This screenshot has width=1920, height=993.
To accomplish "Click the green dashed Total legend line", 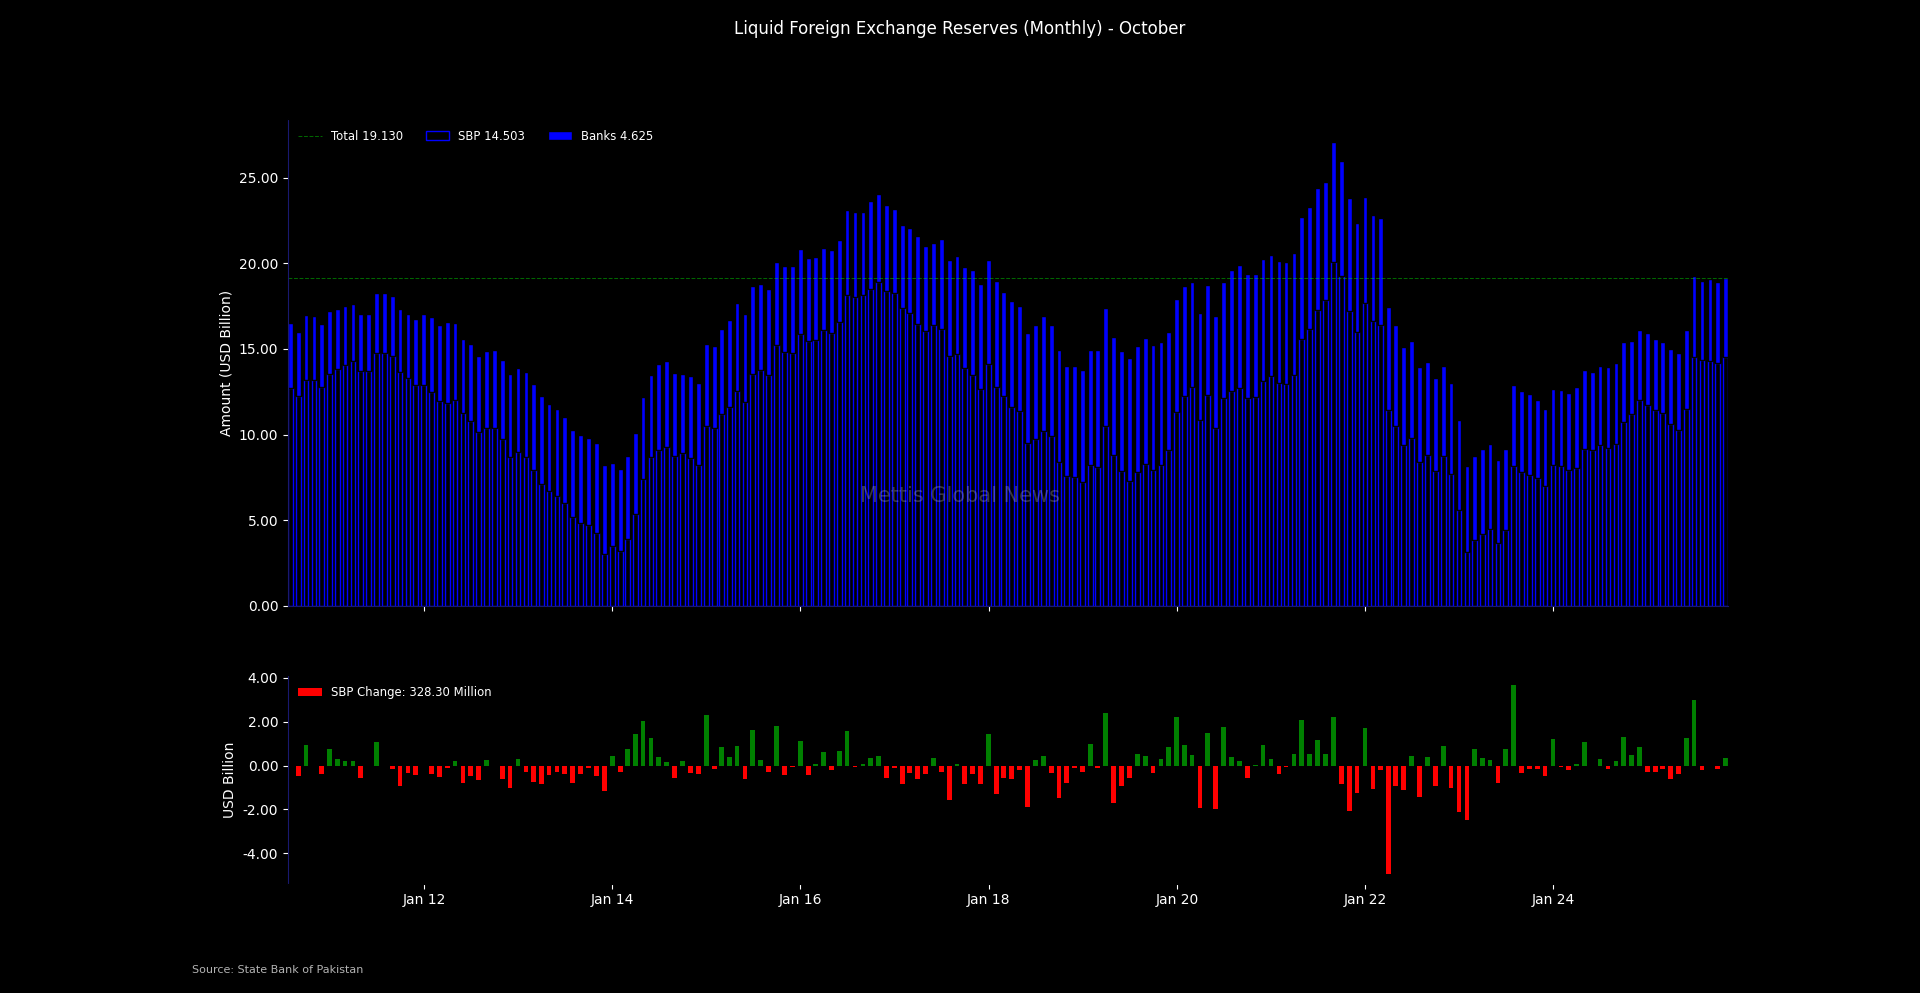I will [310, 136].
